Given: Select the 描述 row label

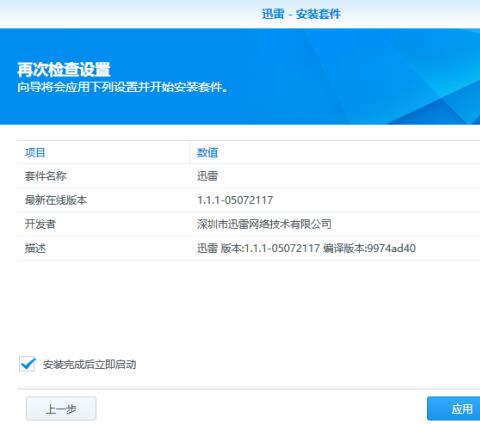Looking at the screenshot, I should 35,248.
